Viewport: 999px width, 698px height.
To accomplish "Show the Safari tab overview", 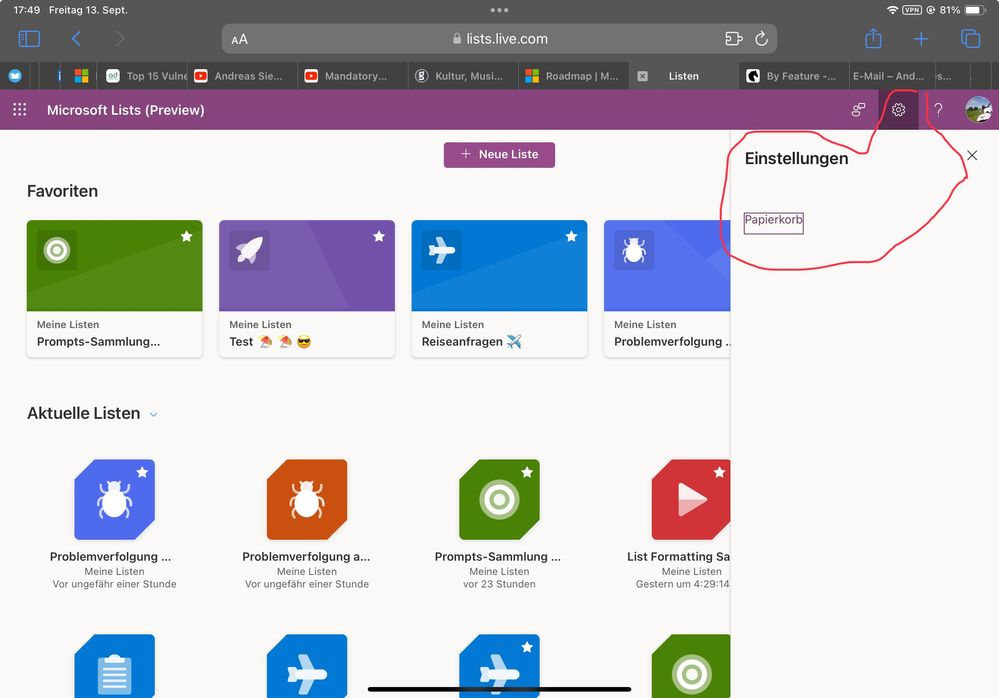I will point(970,39).
